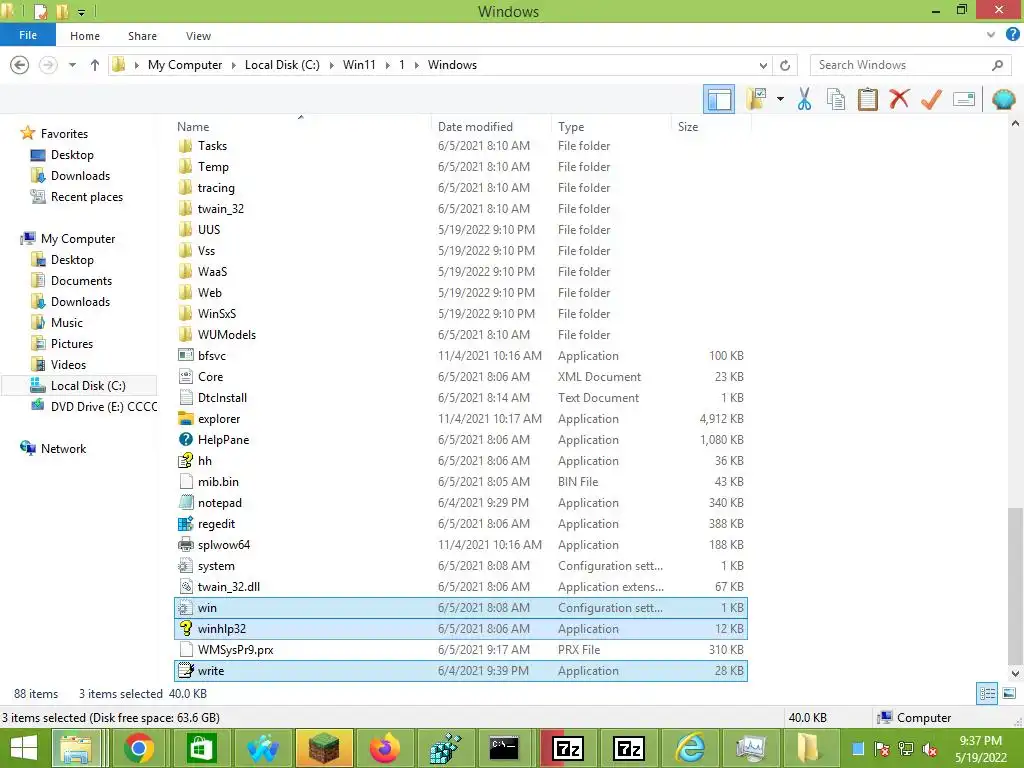1024x768 pixels.
Task: Click the orange checkmark Properties icon
Action: click(931, 99)
